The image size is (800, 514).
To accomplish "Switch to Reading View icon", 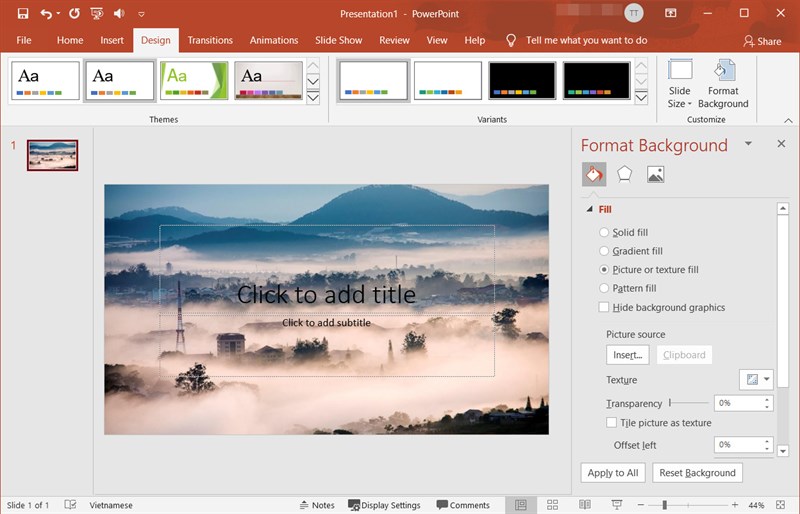I will [585, 505].
